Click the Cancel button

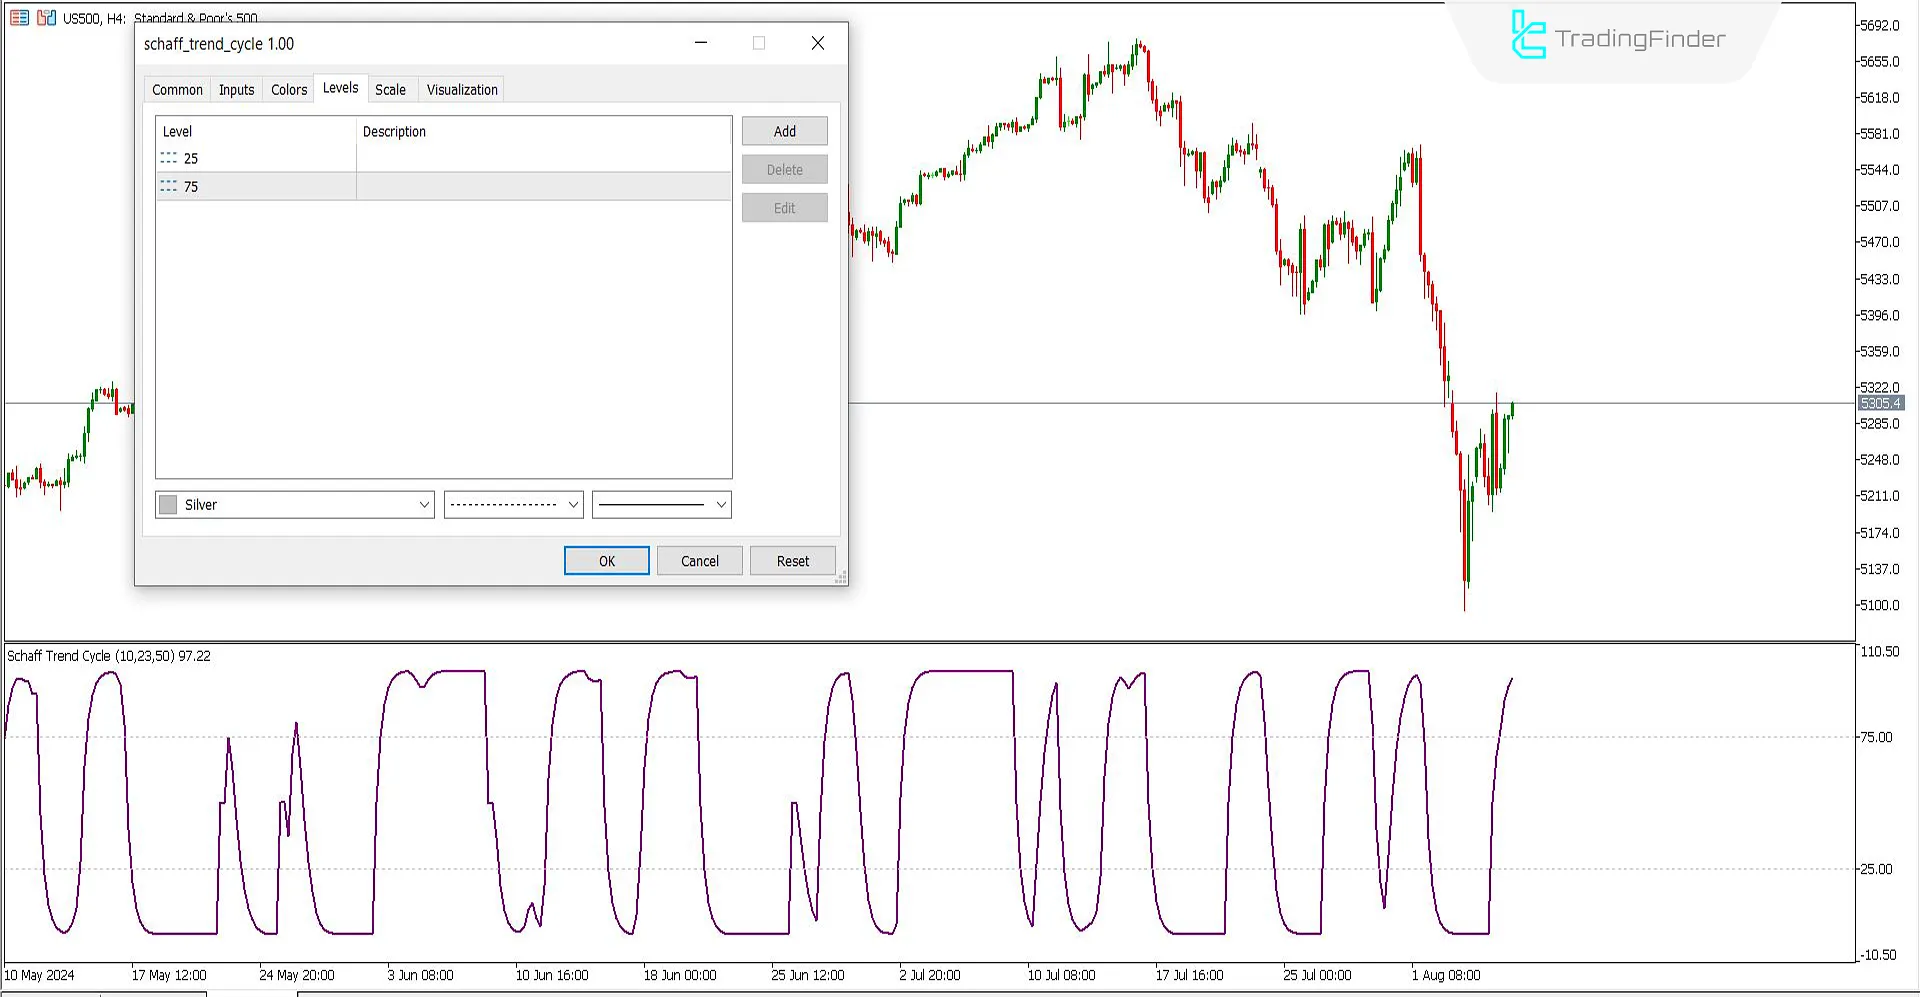click(x=699, y=561)
